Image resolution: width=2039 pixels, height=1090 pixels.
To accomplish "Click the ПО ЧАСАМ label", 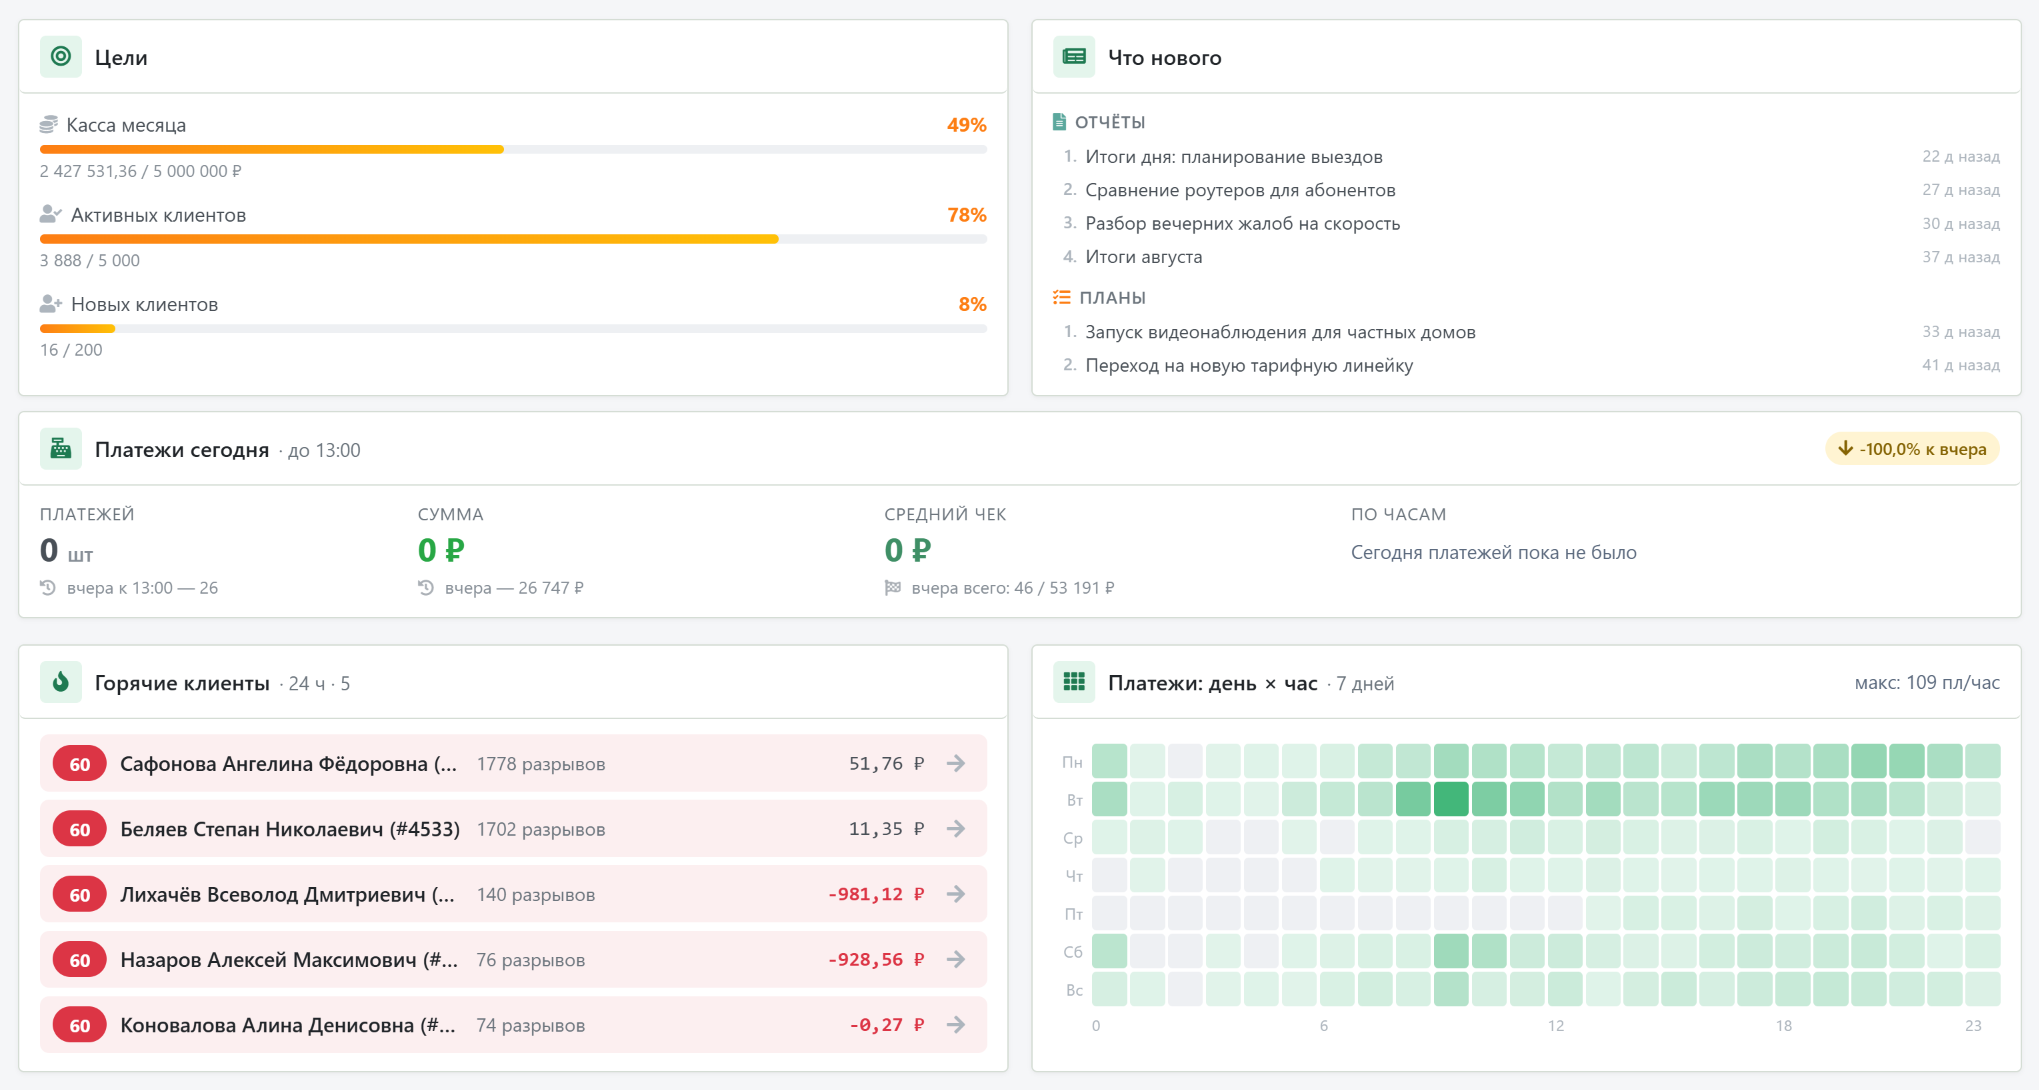I will [1398, 514].
